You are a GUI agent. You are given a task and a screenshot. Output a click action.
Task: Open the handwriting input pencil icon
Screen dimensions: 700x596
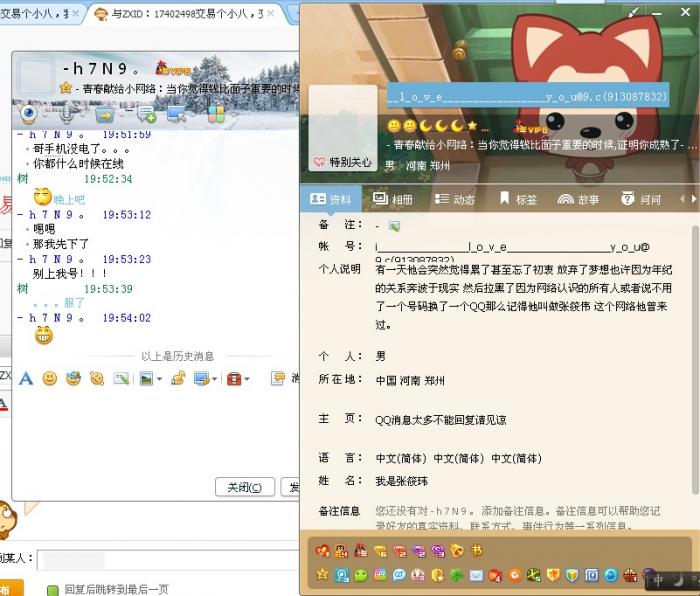pyautogui.click(x=121, y=379)
